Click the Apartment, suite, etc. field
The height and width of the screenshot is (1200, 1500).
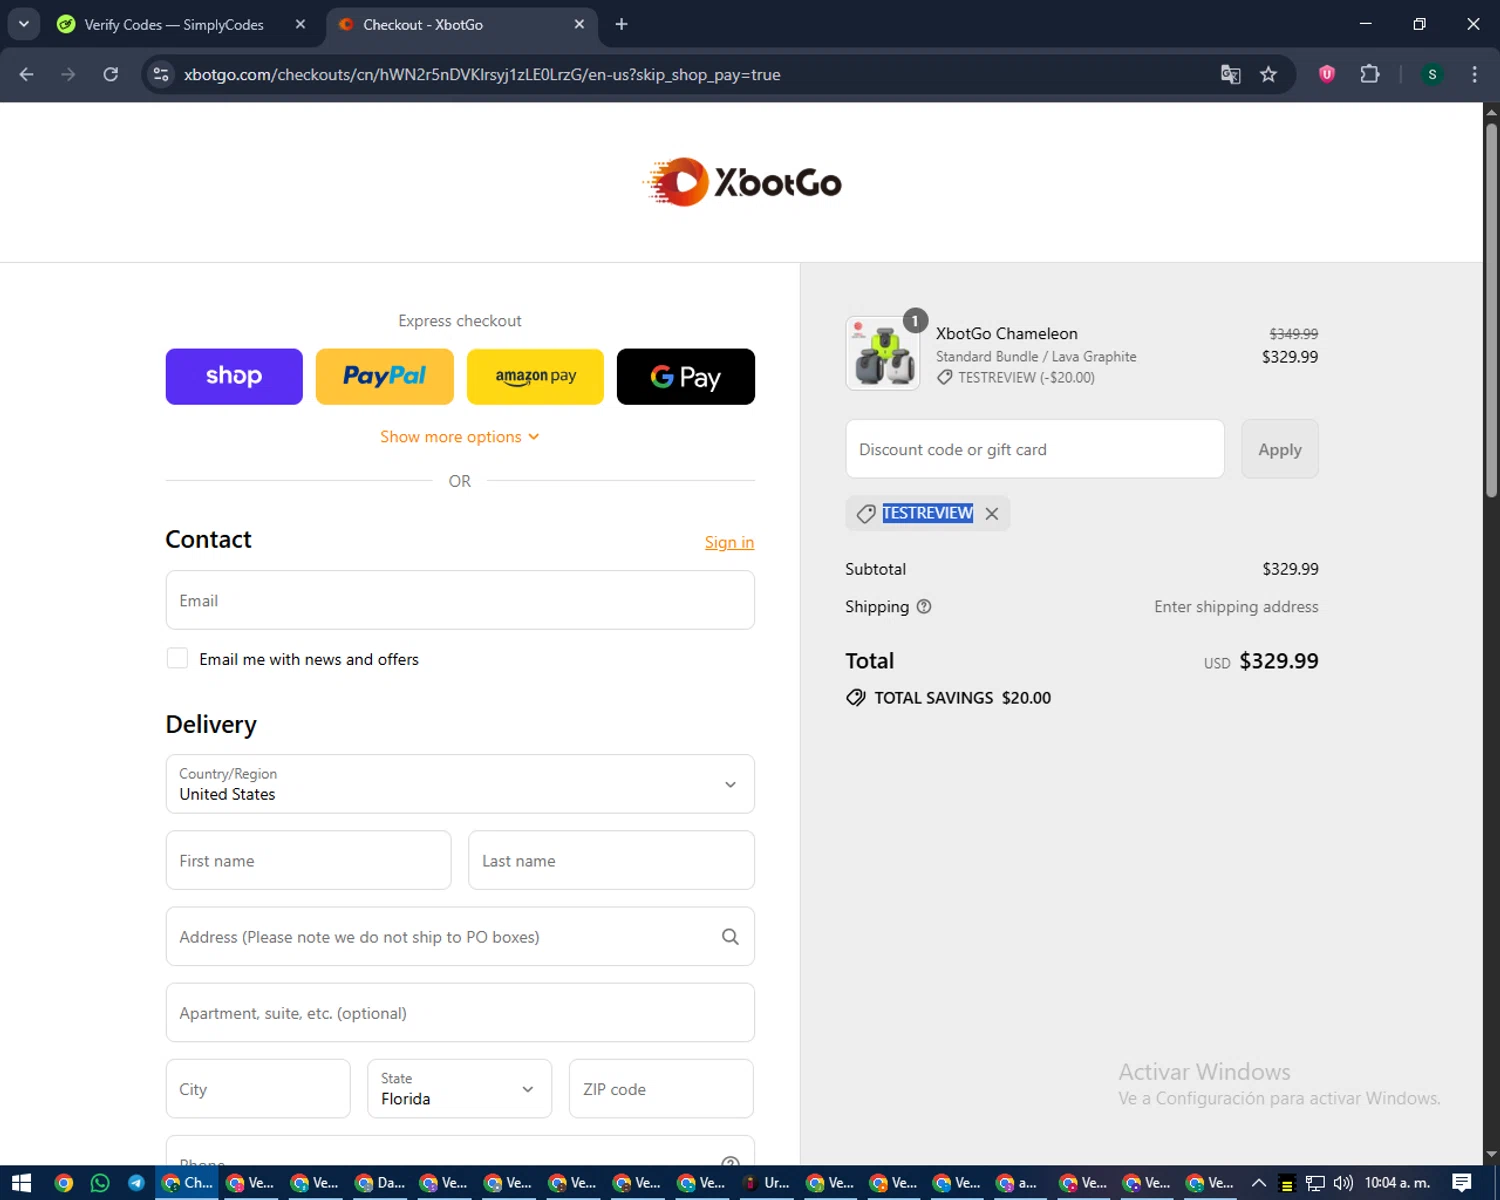click(x=460, y=1013)
